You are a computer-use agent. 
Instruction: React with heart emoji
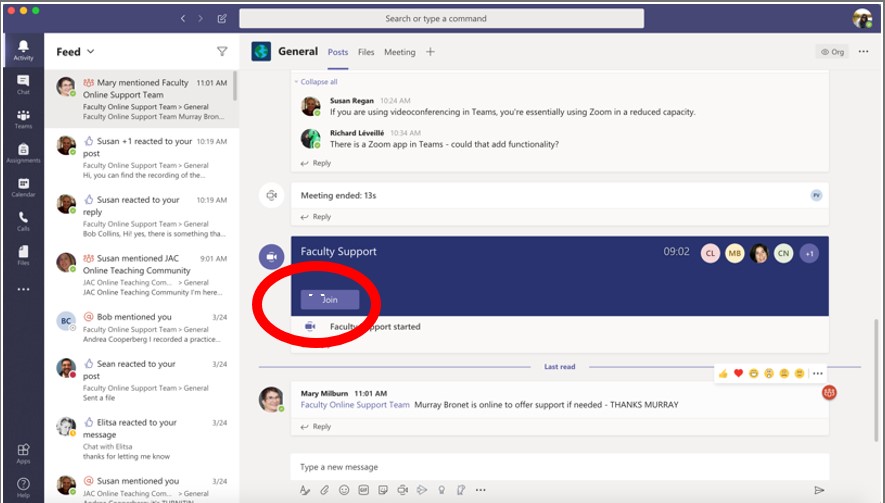pos(738,373)
